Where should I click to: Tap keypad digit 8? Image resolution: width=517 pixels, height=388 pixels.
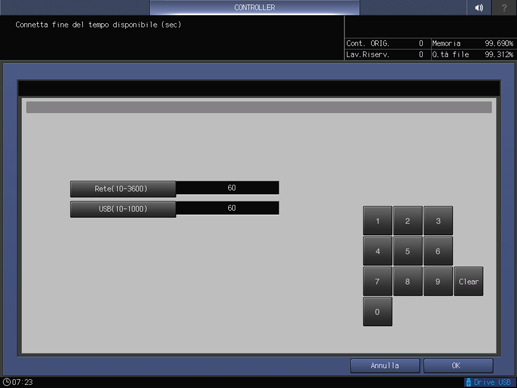(408, 281)
